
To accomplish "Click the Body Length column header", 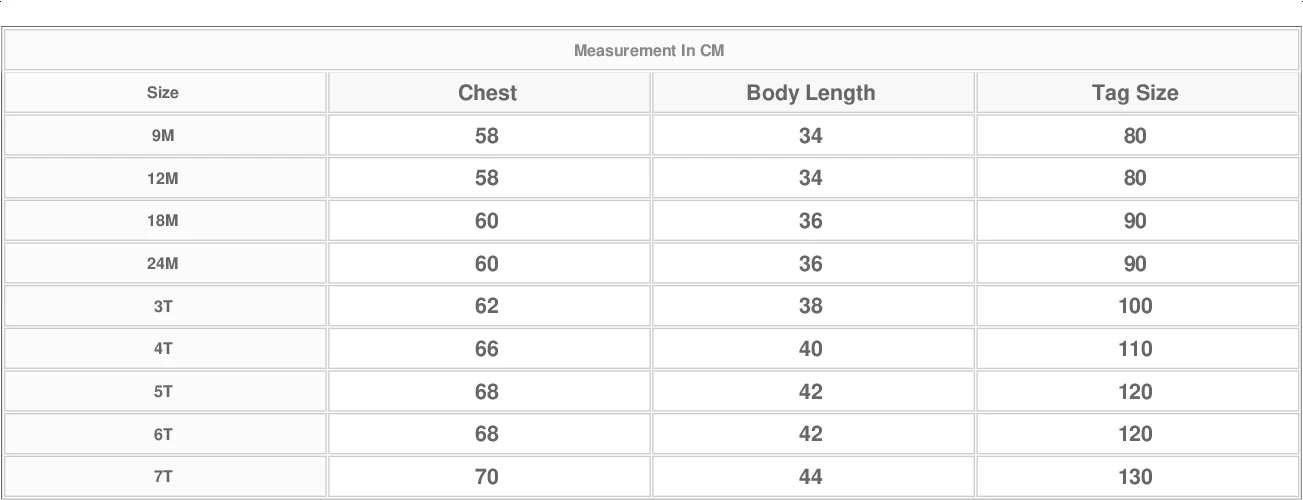I will pyautogui.click(x=810, y=93).
